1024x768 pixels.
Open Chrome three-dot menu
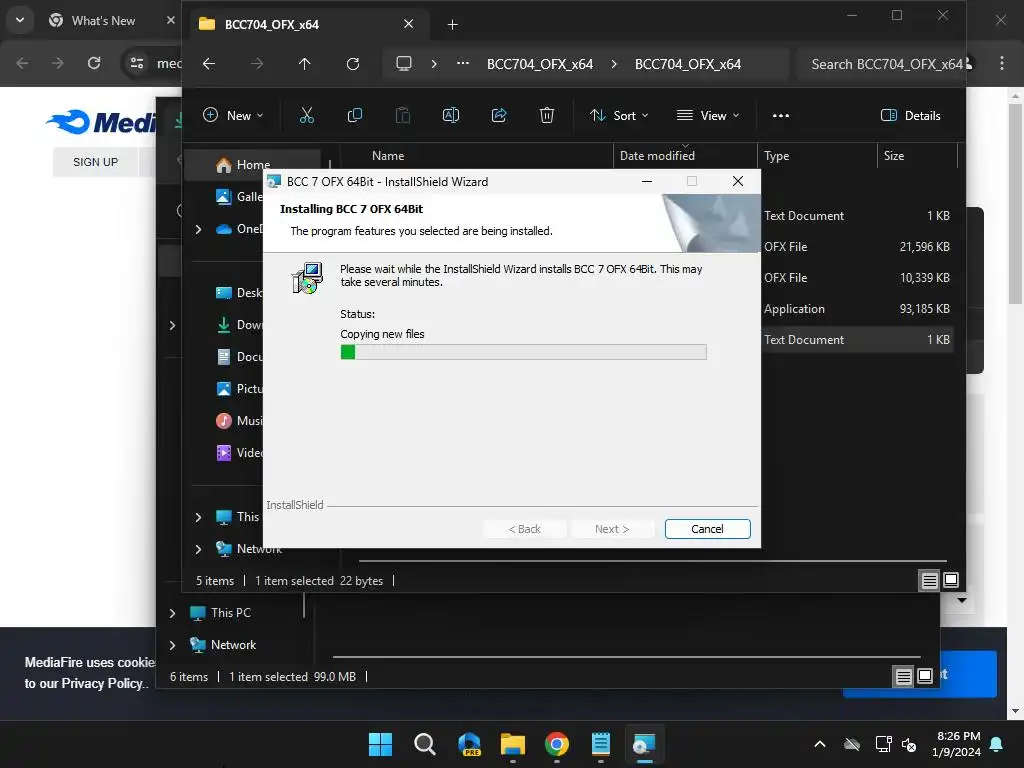coord(1002,63)
